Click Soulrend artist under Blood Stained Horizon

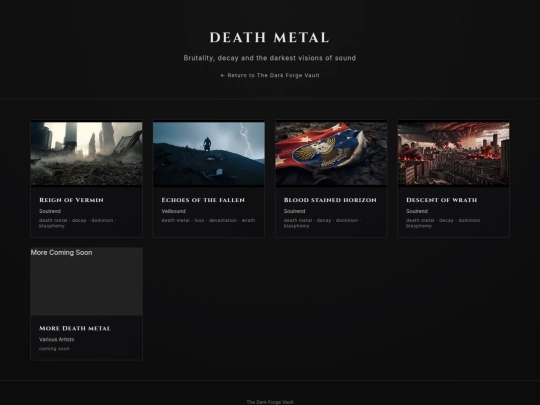(294, 211)
